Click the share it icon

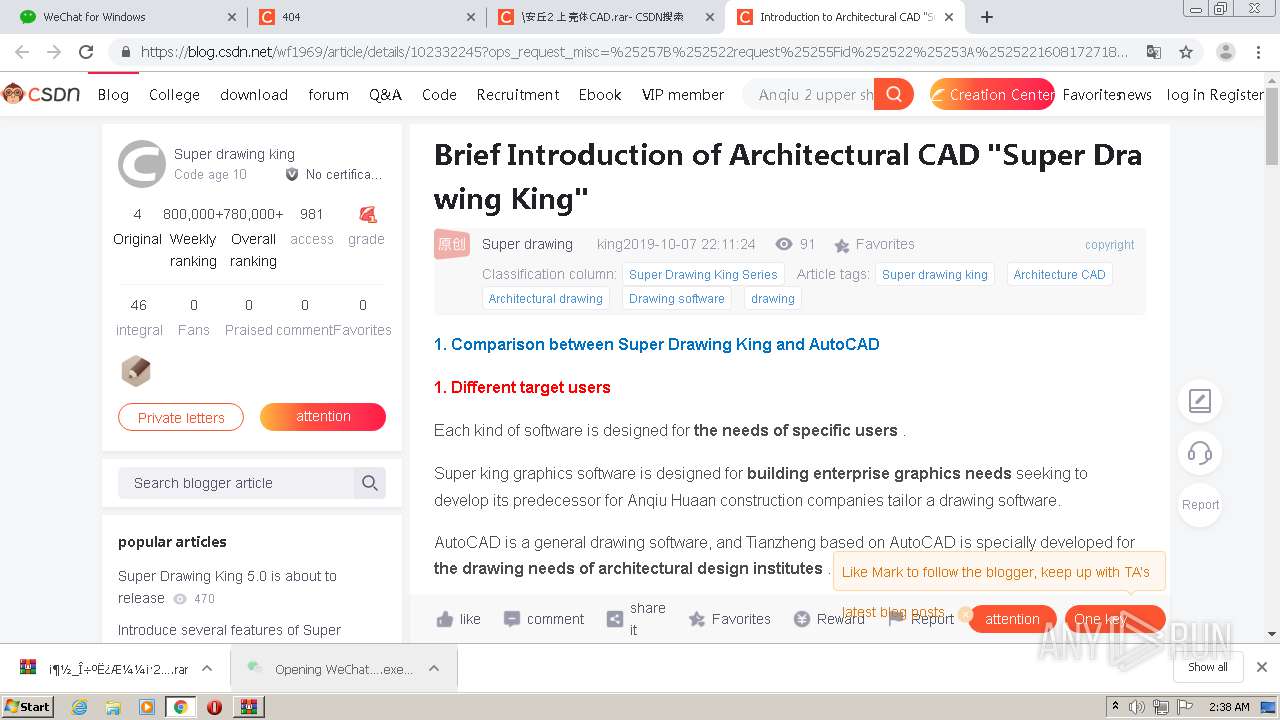615,619
